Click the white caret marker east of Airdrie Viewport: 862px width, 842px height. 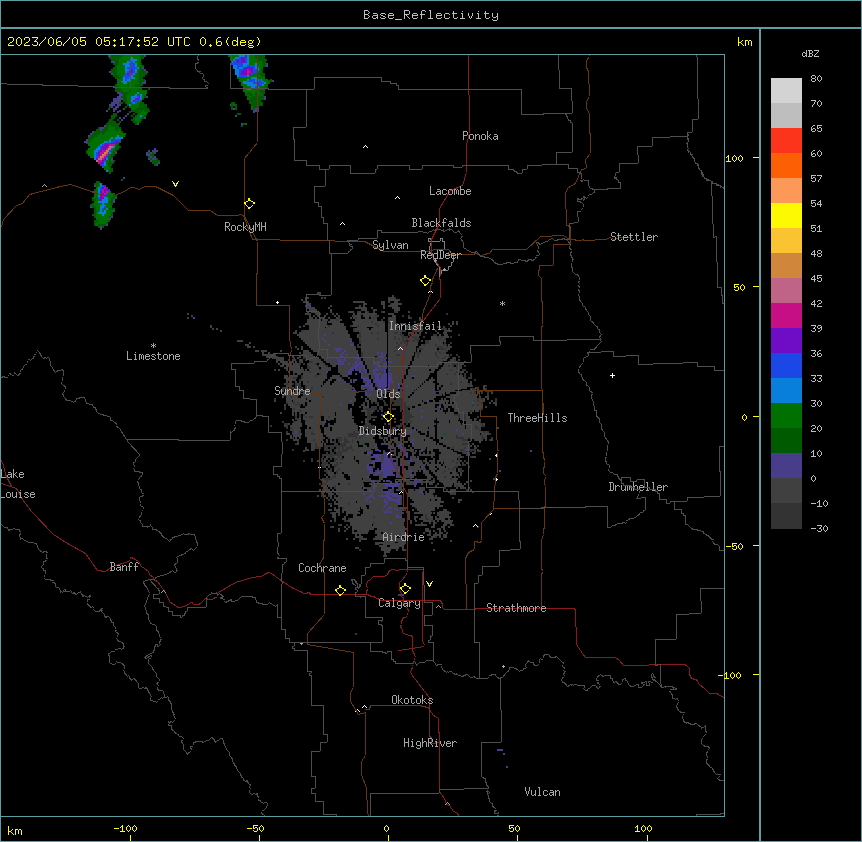point(476,526)
